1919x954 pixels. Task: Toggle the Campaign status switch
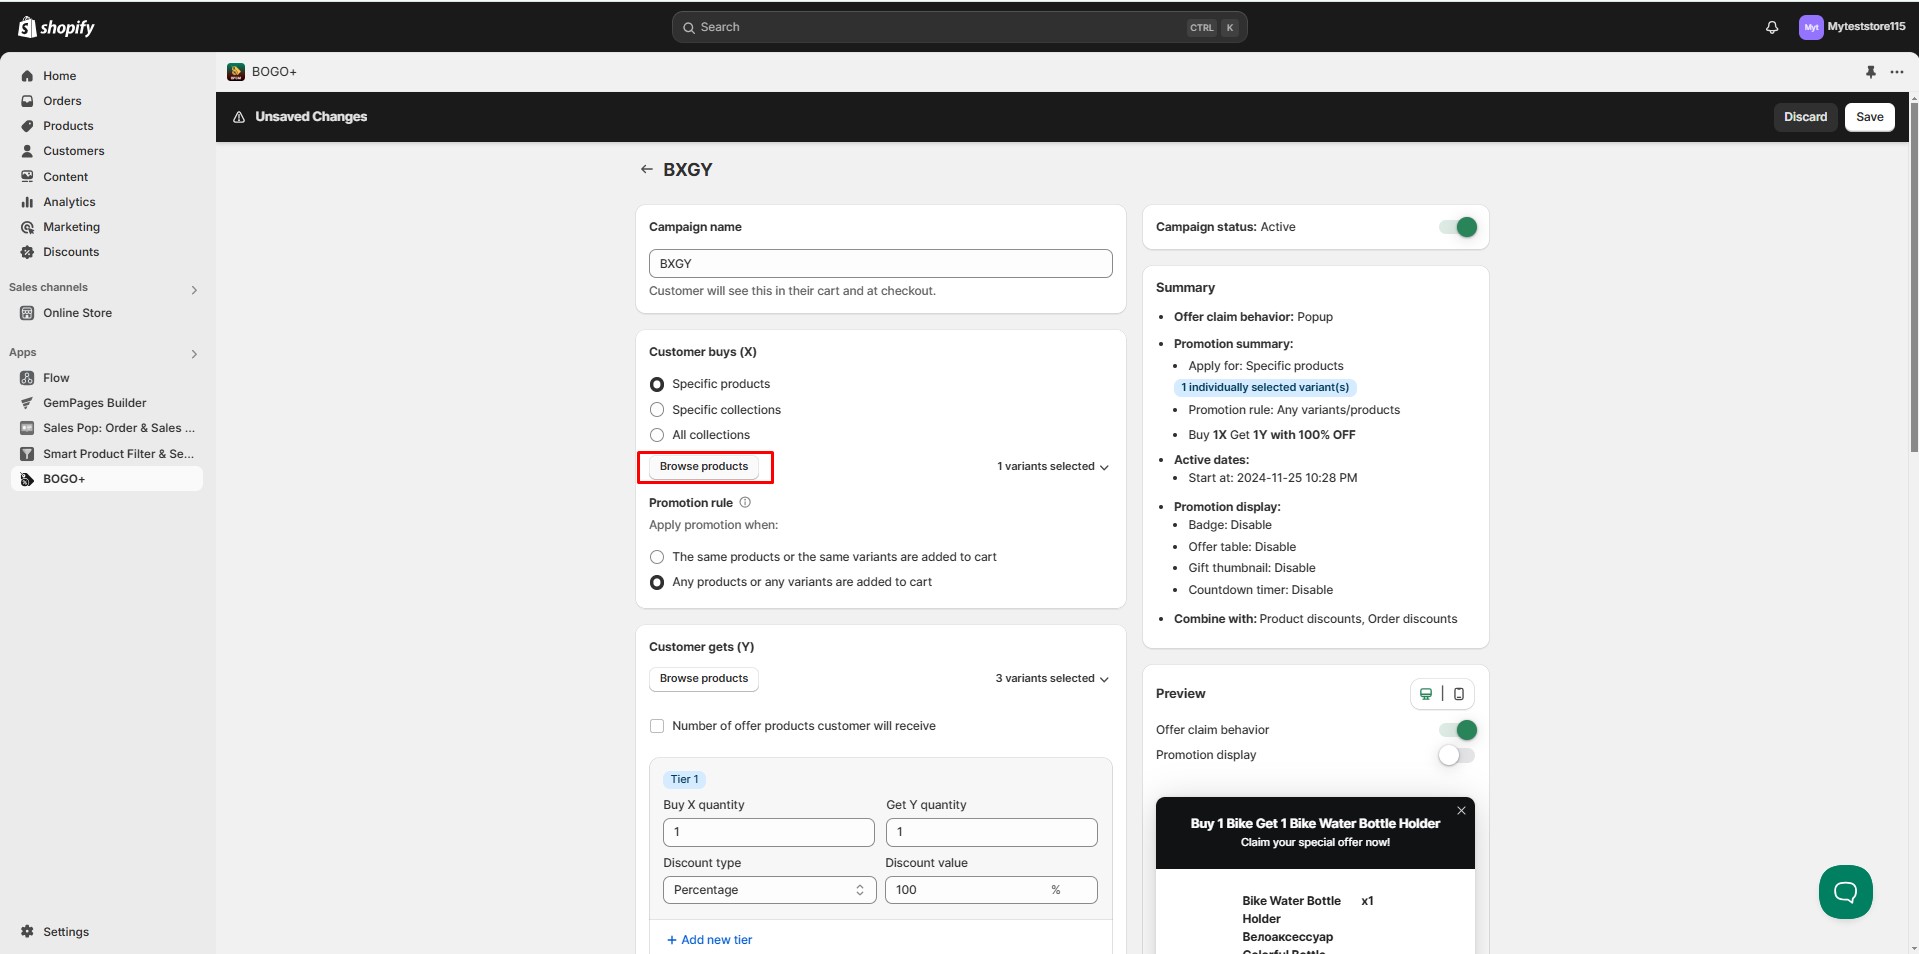pyautogui.click(x=1458, y=227)
